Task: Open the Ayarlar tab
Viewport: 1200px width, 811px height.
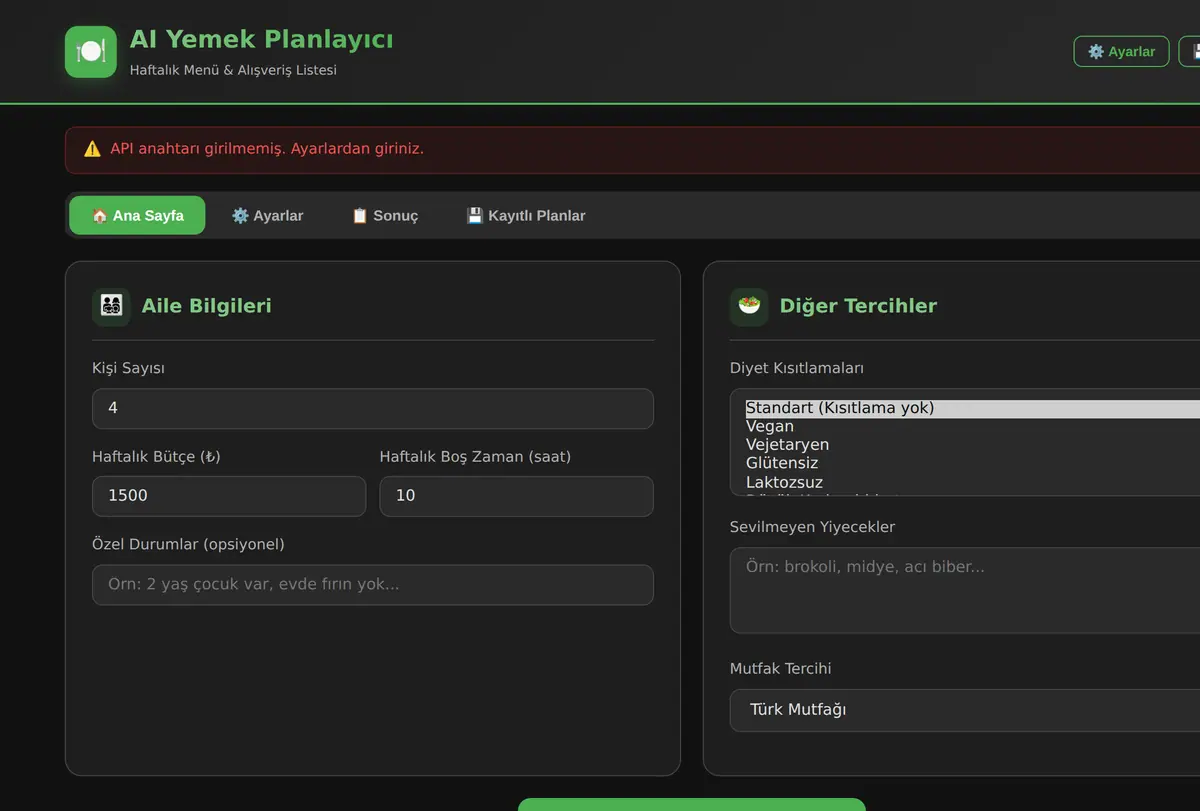Action: [x=267, y=215]
